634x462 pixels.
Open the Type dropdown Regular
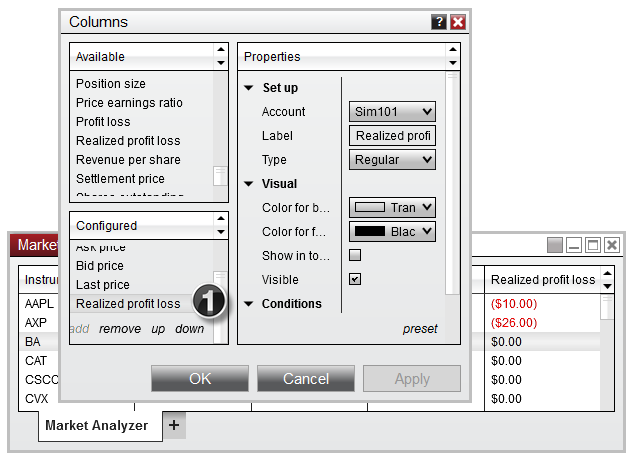point(392,160)
